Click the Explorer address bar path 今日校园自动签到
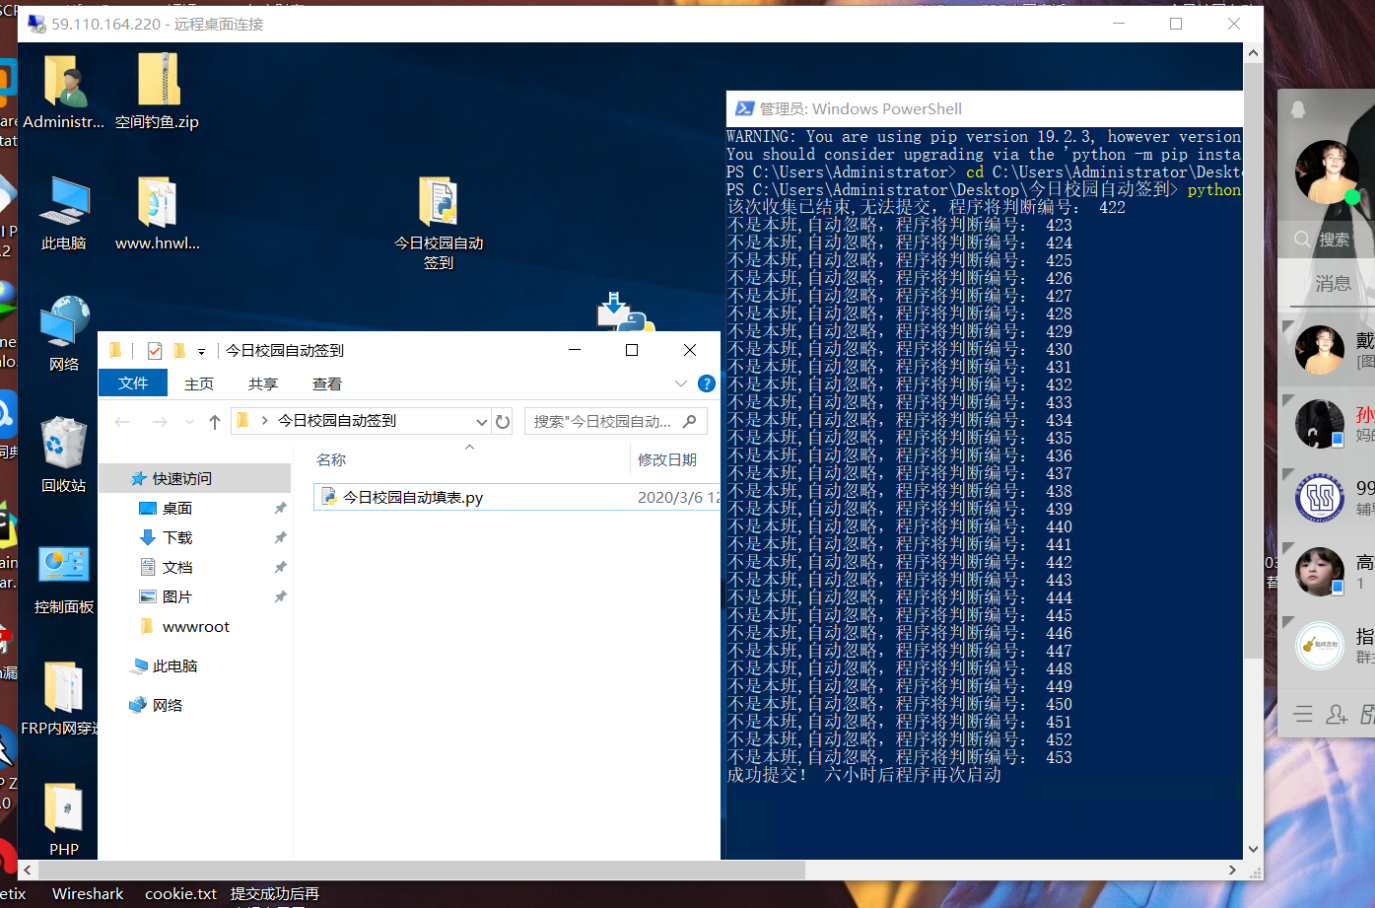The width and height of the screenshot is (1375, 908). pyautogui.click(x=337, y=421)
